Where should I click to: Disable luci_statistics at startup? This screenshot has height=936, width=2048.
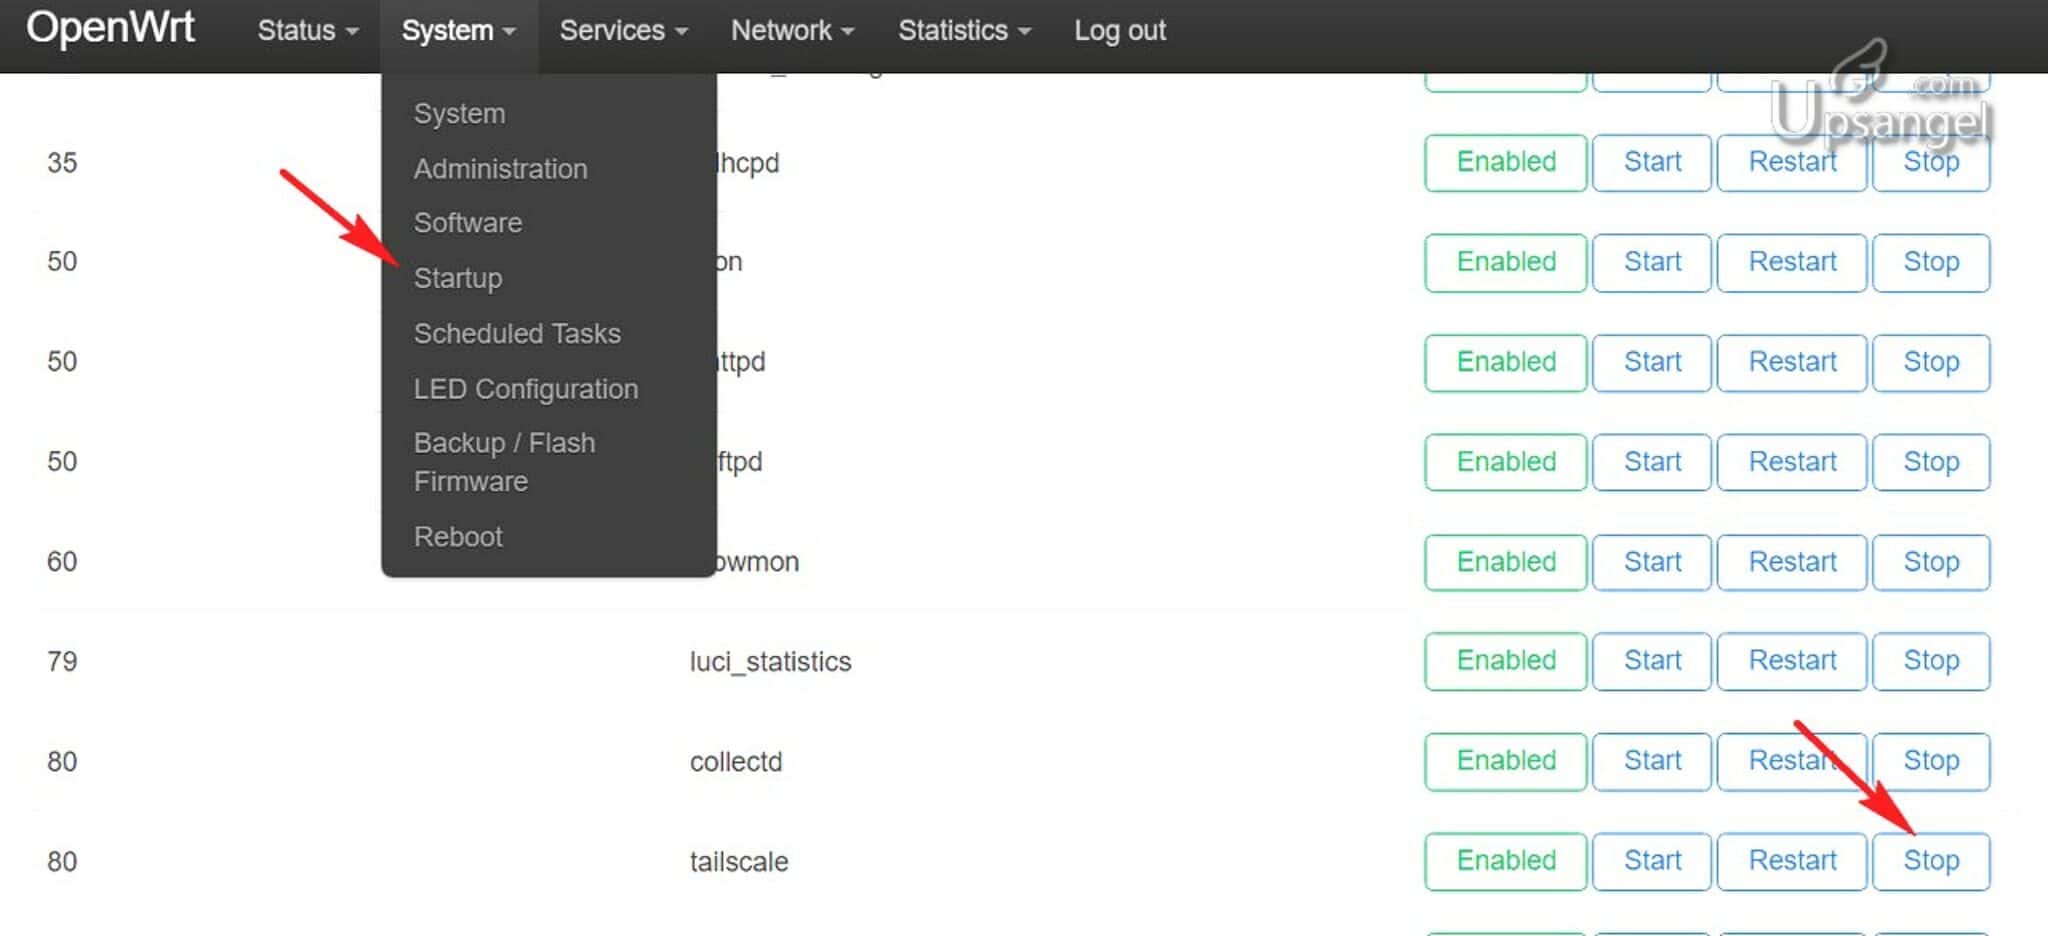click(1504, 661)
